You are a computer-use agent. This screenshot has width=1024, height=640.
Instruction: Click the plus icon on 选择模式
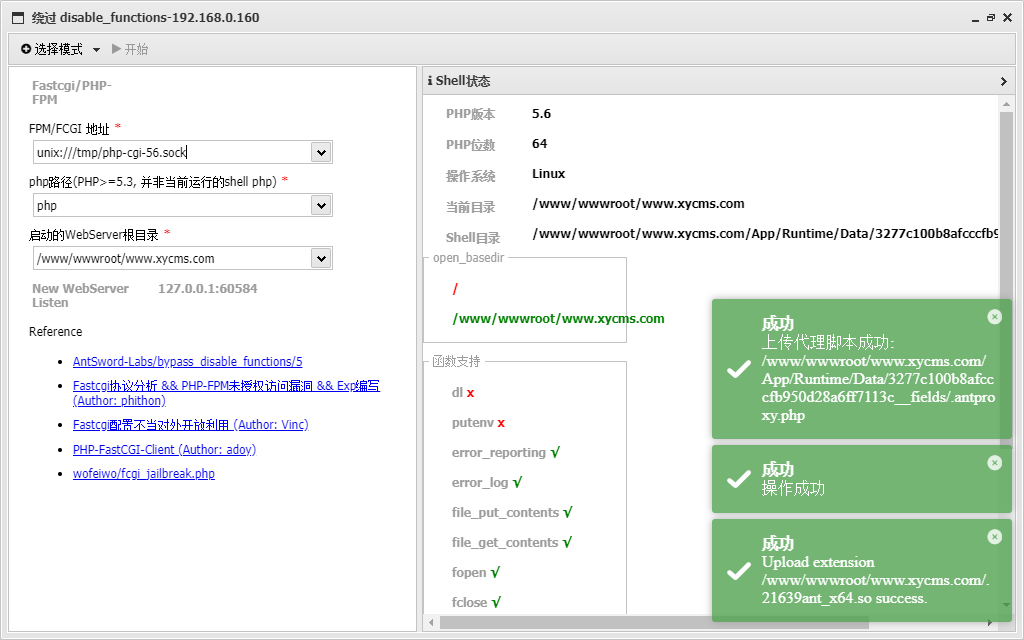click(x=26, y=49)
